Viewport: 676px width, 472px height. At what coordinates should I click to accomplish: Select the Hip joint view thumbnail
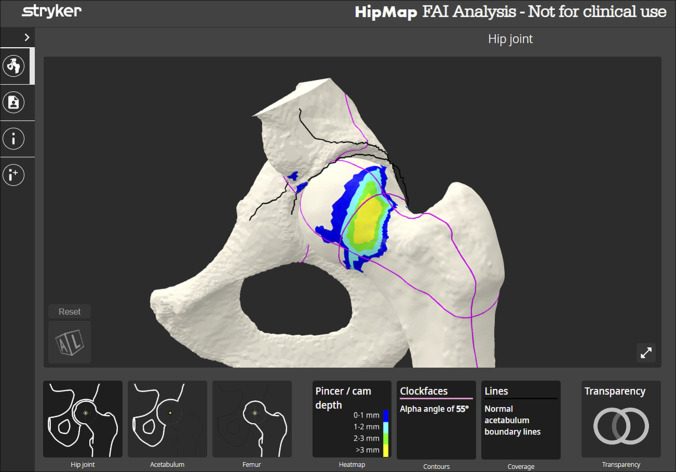83,419
